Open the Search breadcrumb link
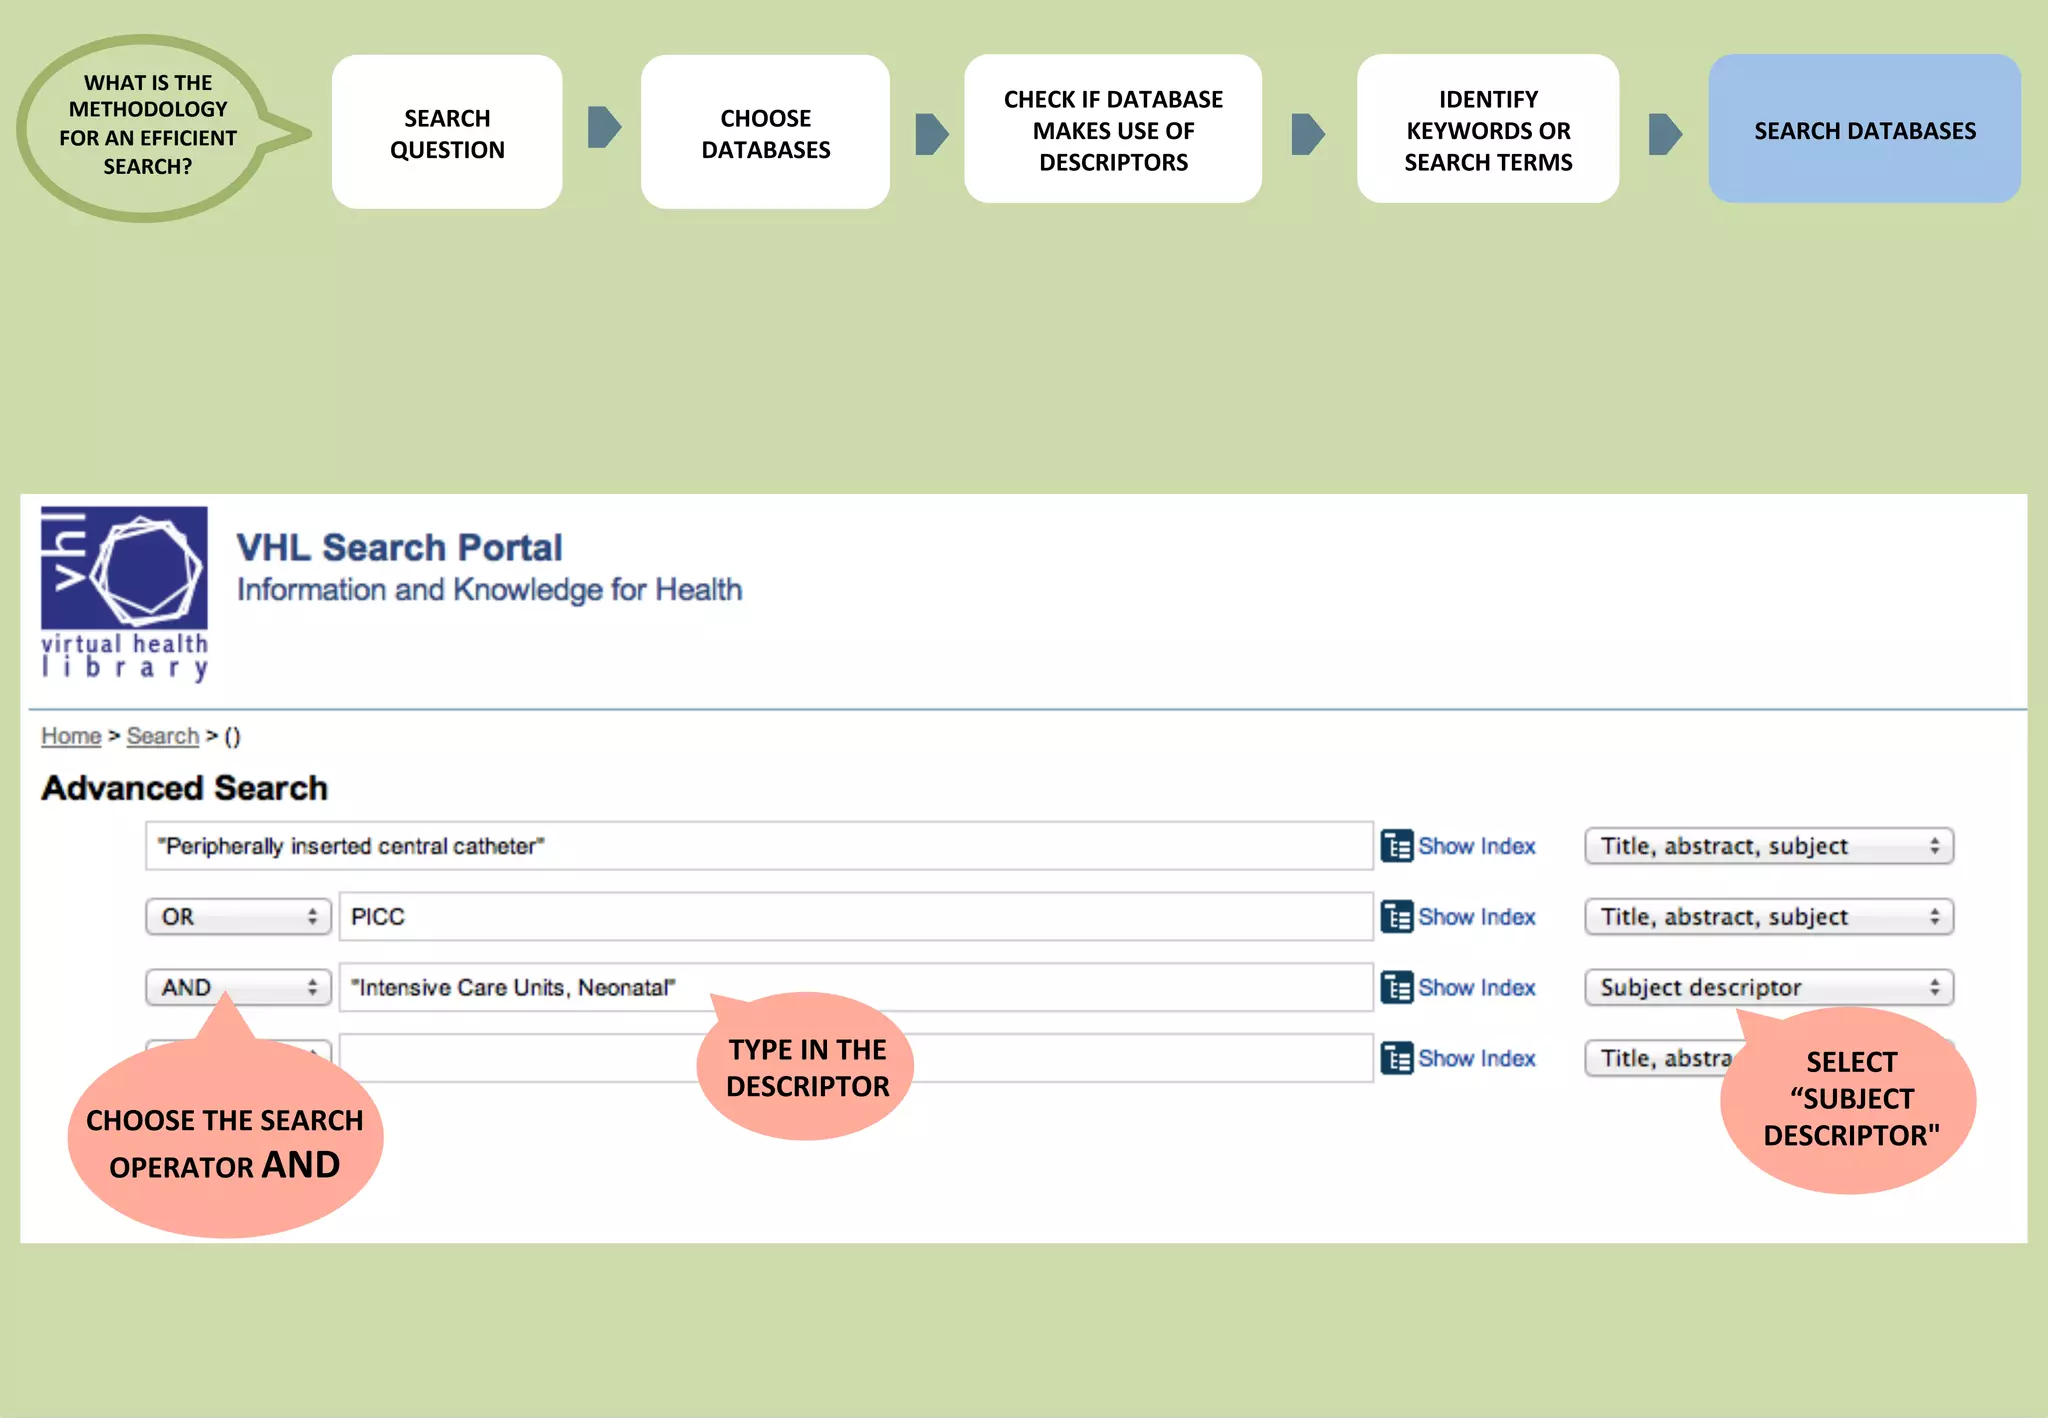Viewport: 2048px width, 1418px height. click(163, 736)
